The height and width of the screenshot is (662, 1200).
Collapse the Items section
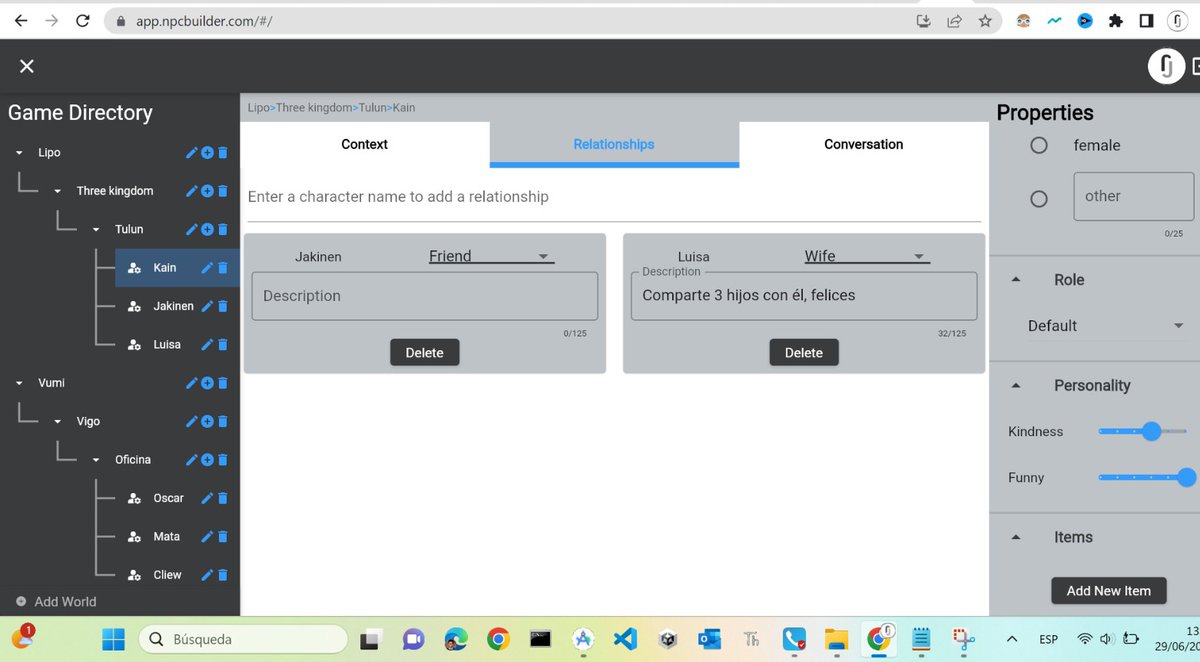pos(1016,537)
